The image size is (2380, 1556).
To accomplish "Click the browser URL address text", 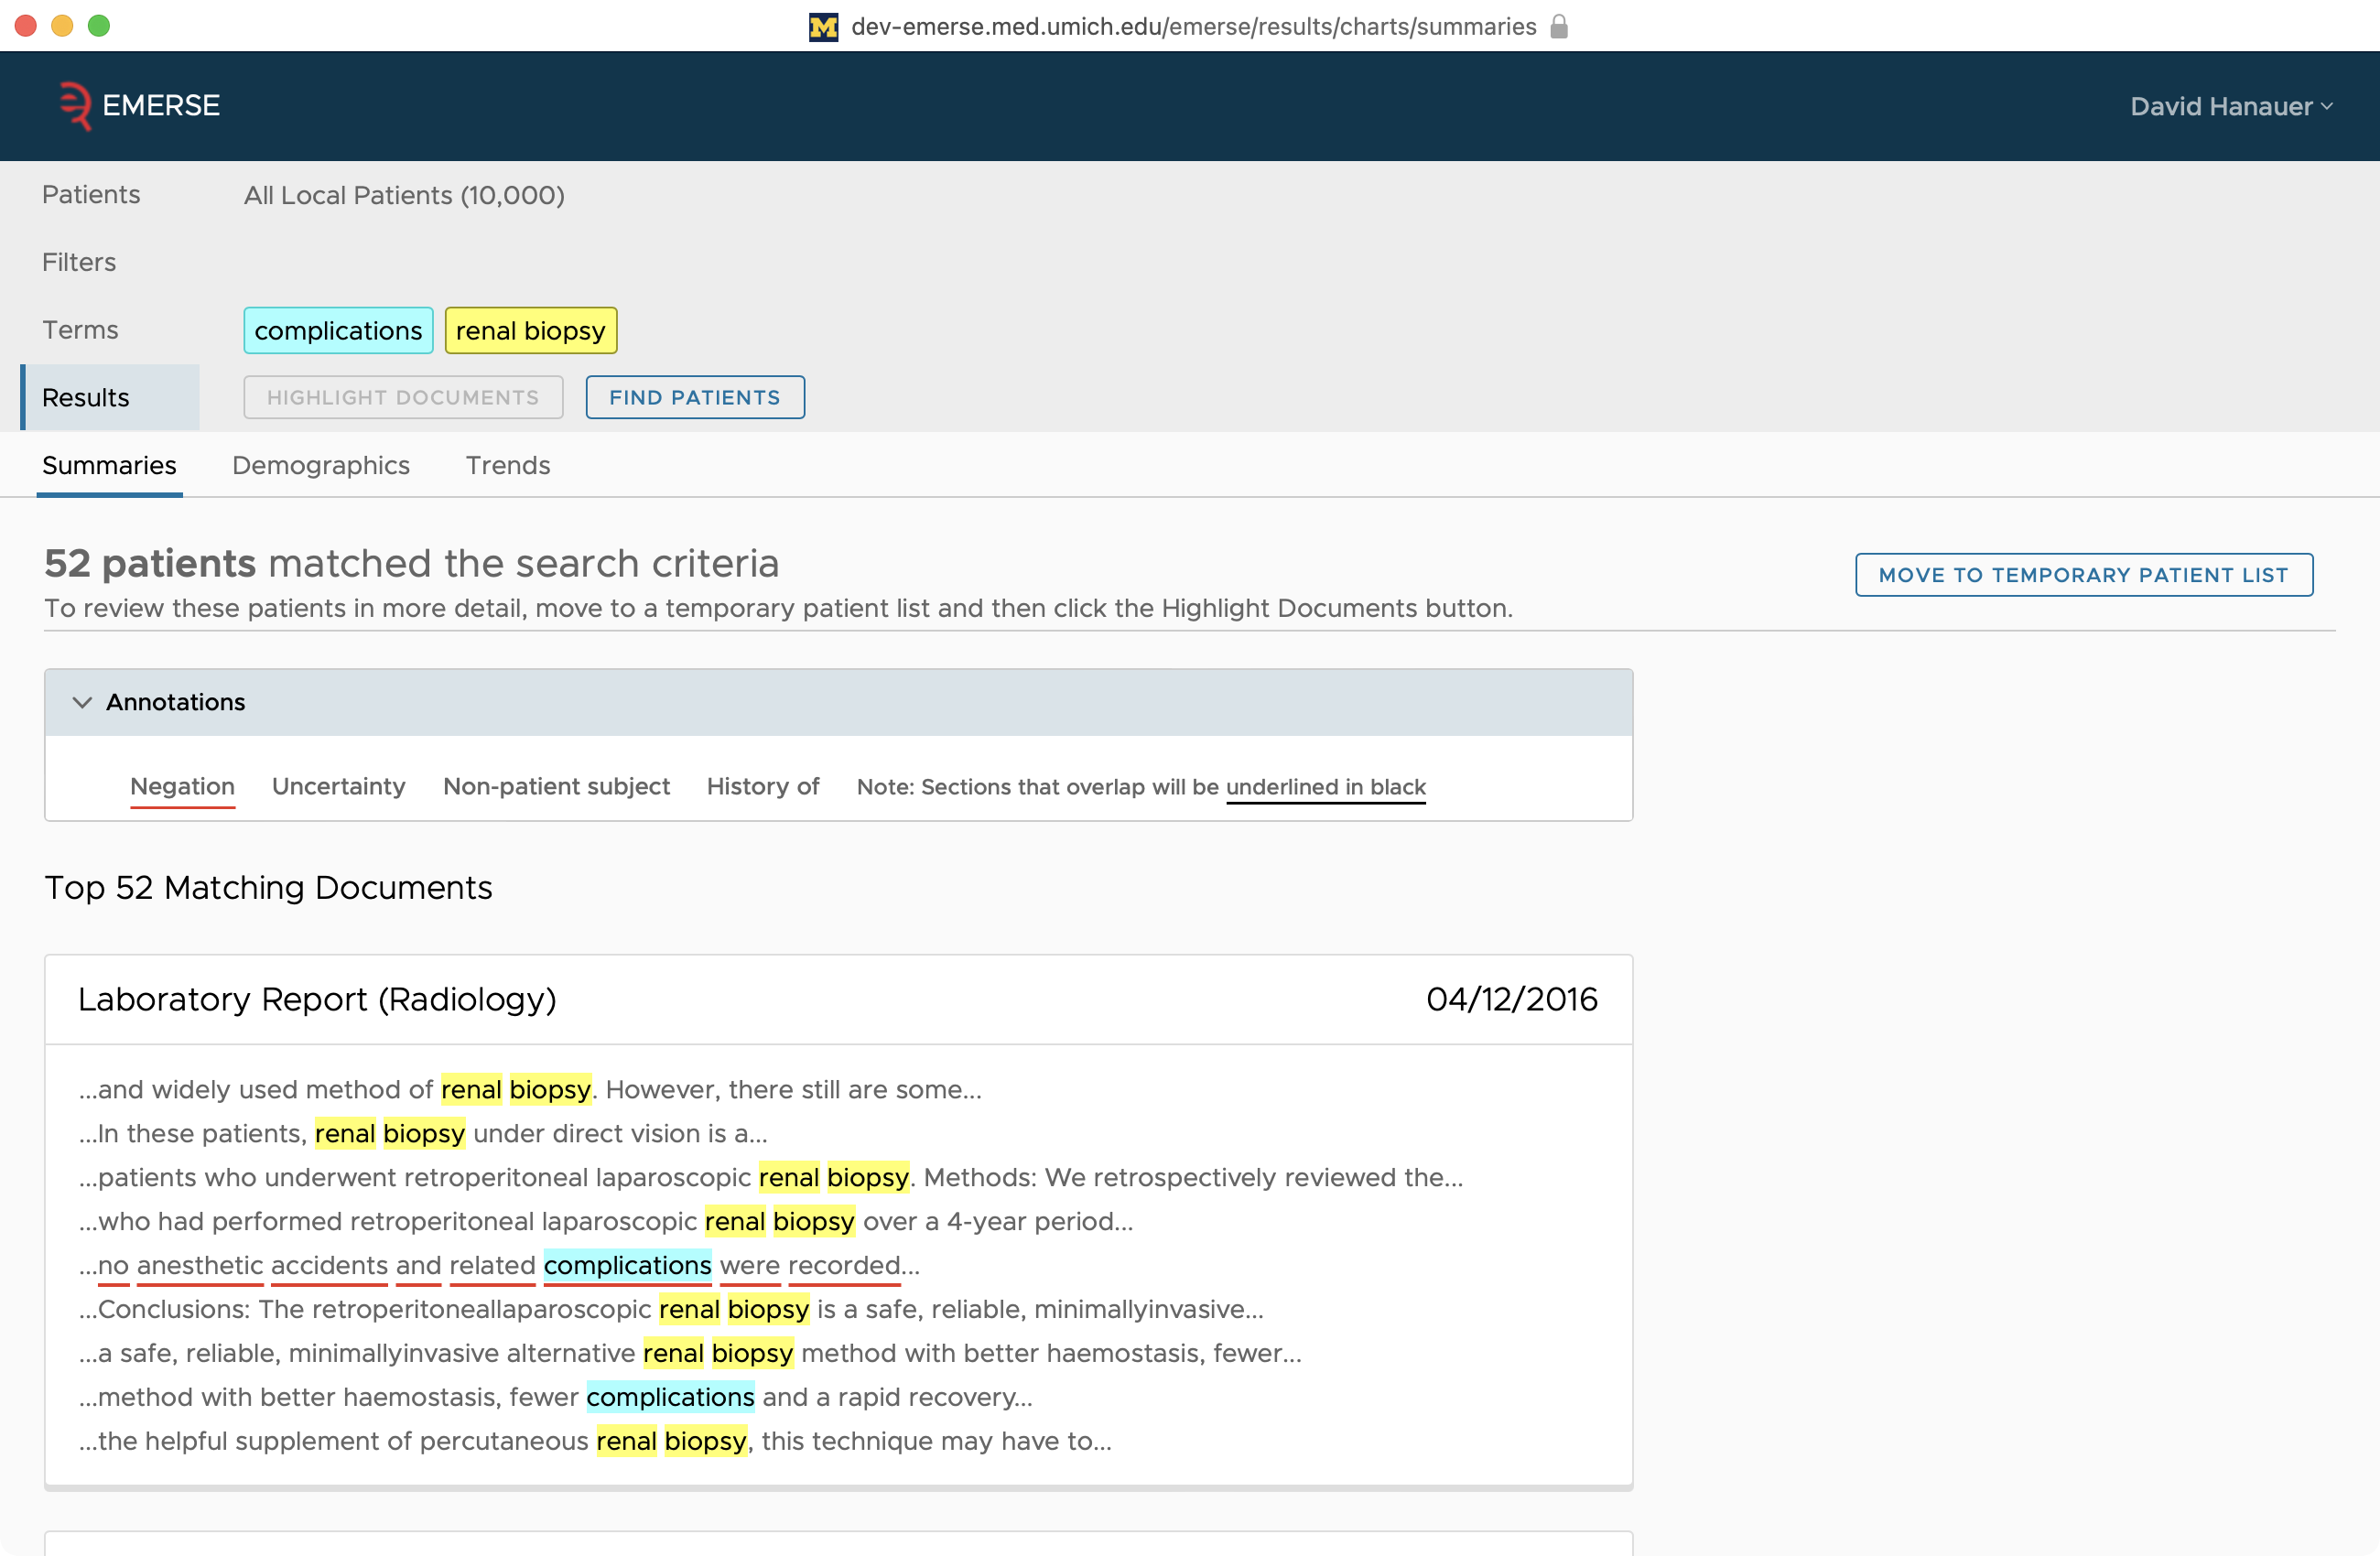I will pyautogui.click(x=1193, y=26).
